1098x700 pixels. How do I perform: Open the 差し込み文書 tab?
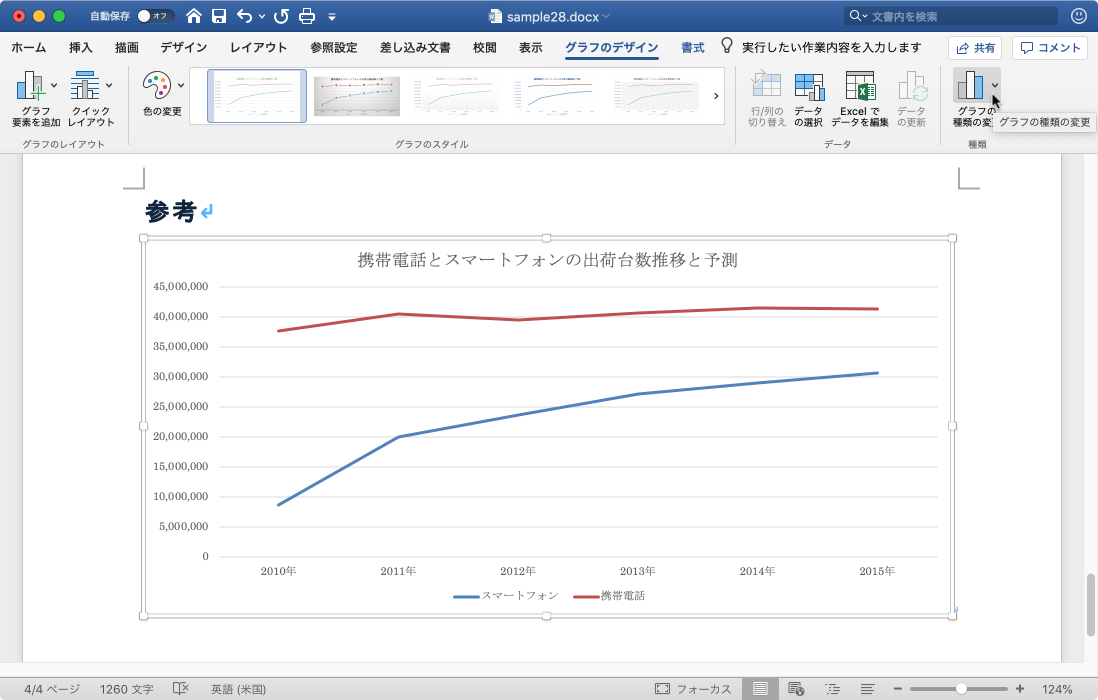[415, 48]
